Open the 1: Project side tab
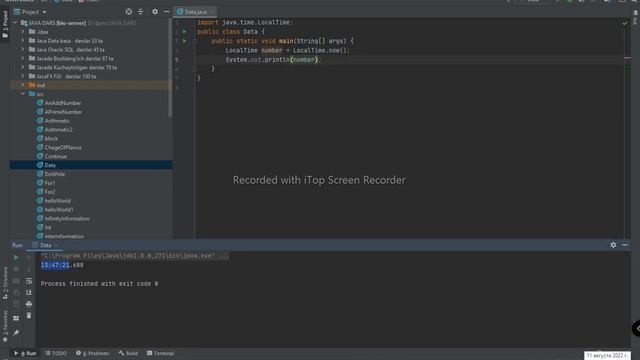The width and height of the screenshot is (640, 360). point(5,24)
